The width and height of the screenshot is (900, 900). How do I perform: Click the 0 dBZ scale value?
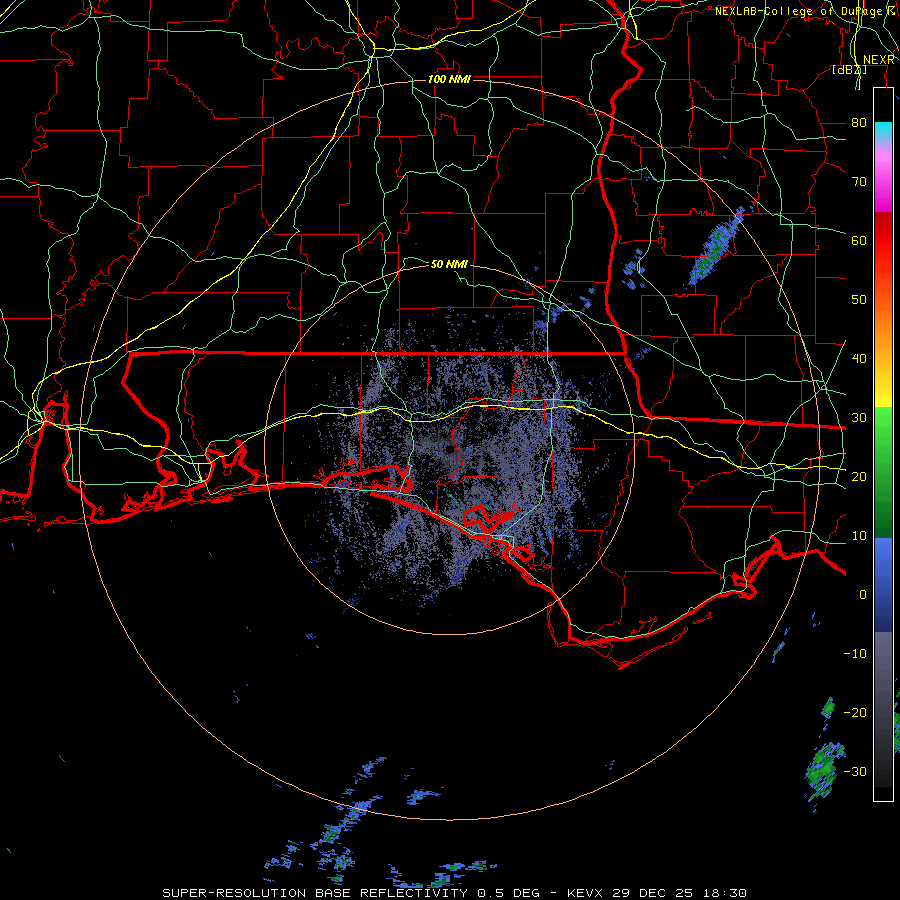(862, 595)
